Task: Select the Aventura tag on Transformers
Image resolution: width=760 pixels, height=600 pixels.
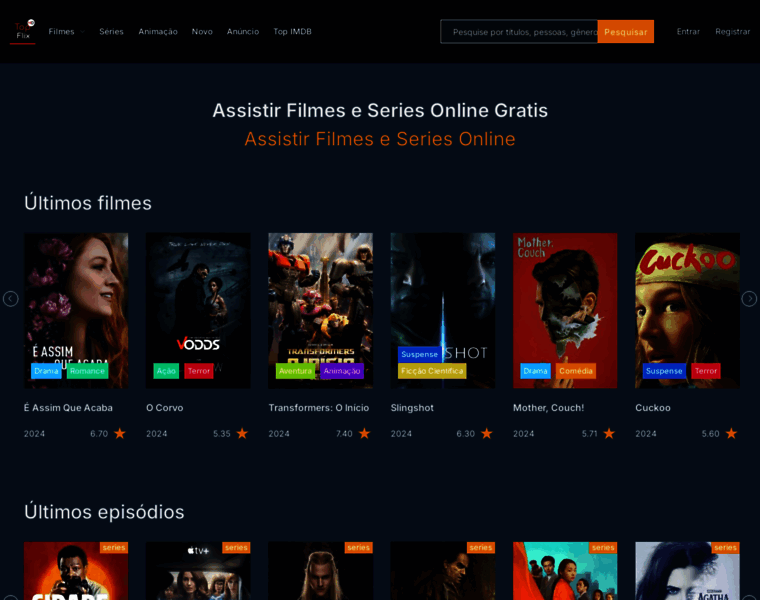Action: 295,371
